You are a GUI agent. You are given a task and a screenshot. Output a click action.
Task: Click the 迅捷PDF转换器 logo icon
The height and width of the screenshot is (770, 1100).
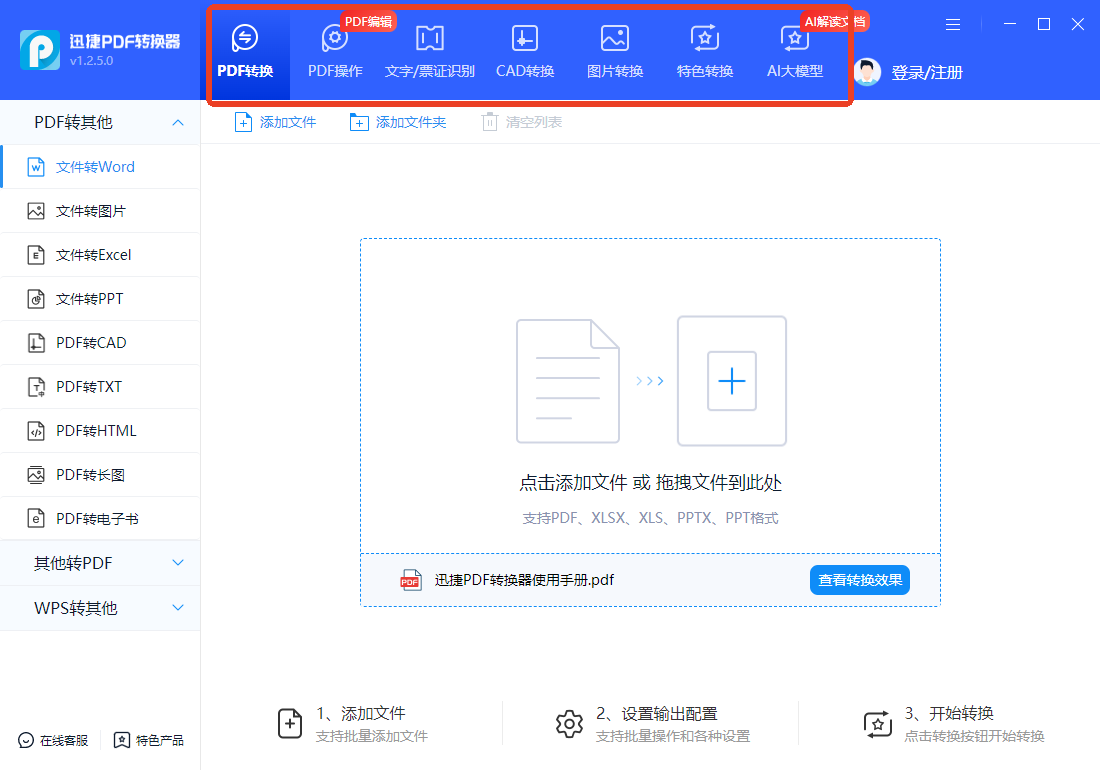coord(40,50)
